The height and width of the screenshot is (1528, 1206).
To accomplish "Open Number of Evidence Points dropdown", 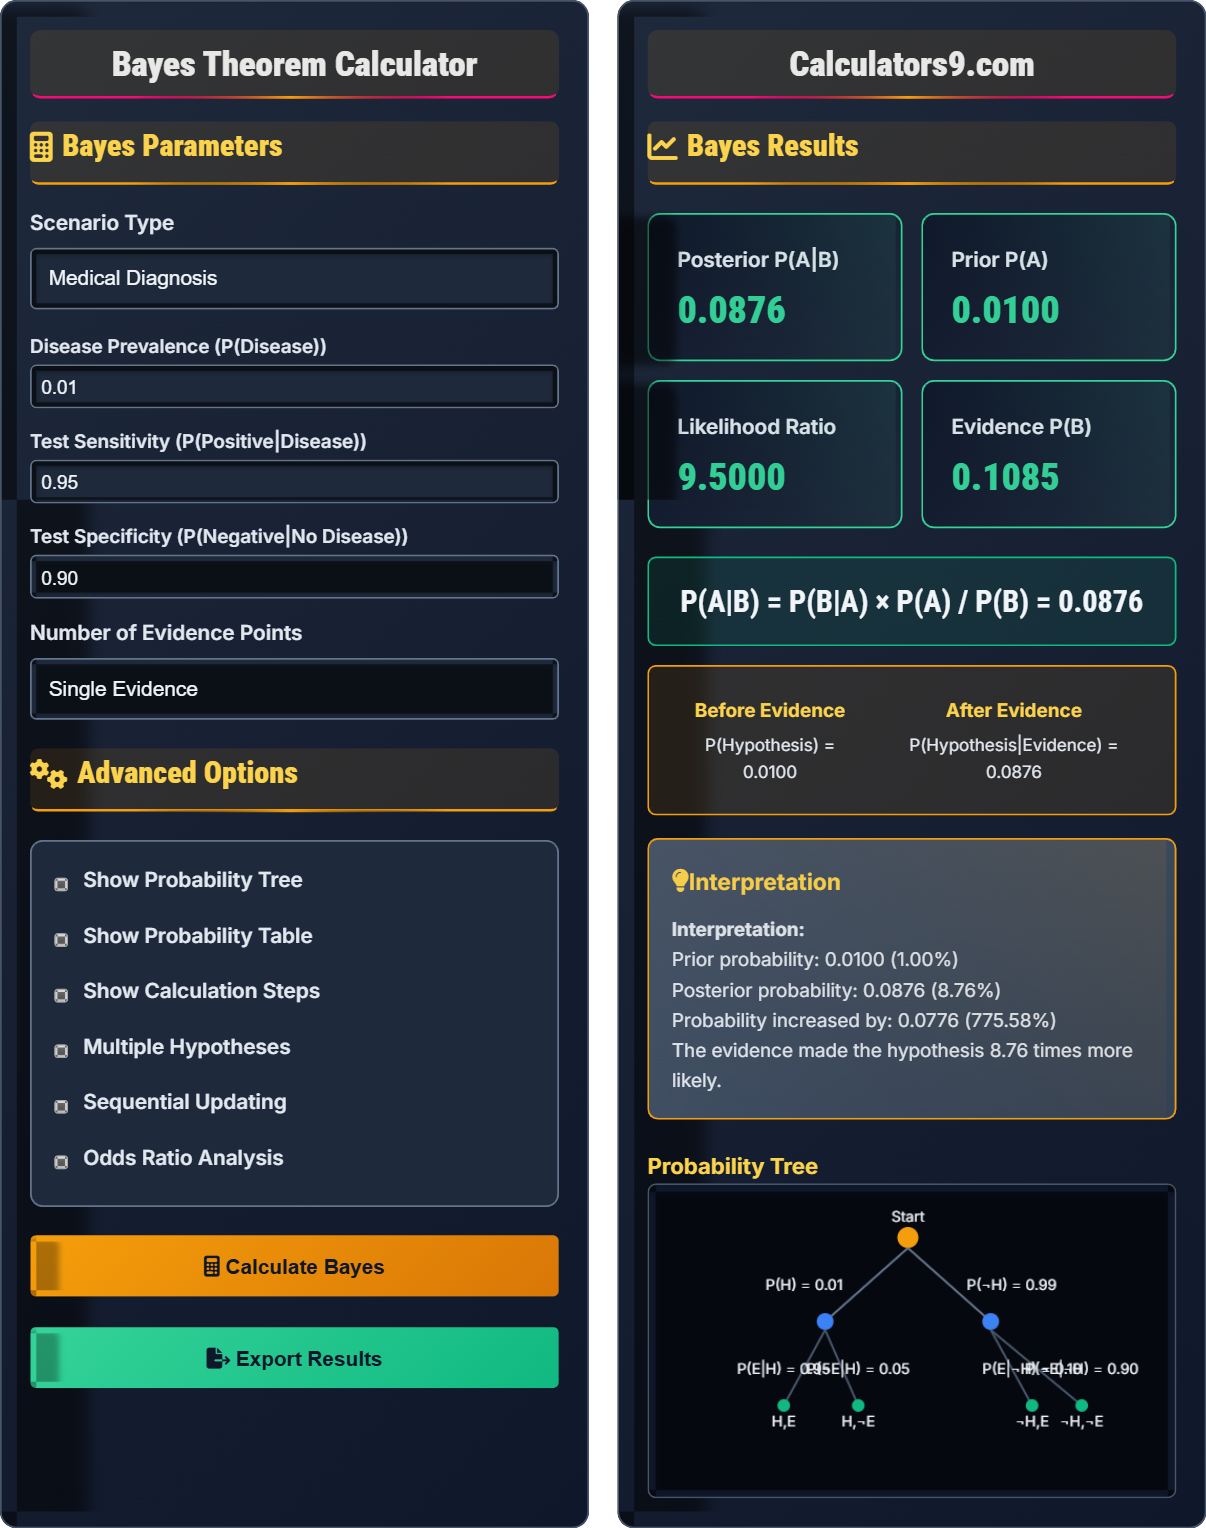I will (x=294, y=689).
